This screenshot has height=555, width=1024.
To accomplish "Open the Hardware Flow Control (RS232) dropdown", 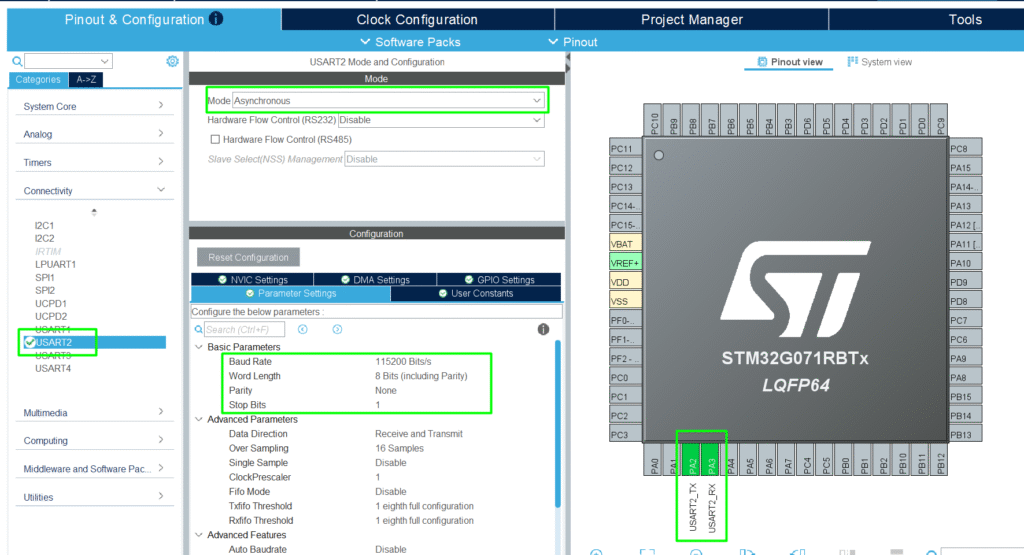I will click(441, 120).
